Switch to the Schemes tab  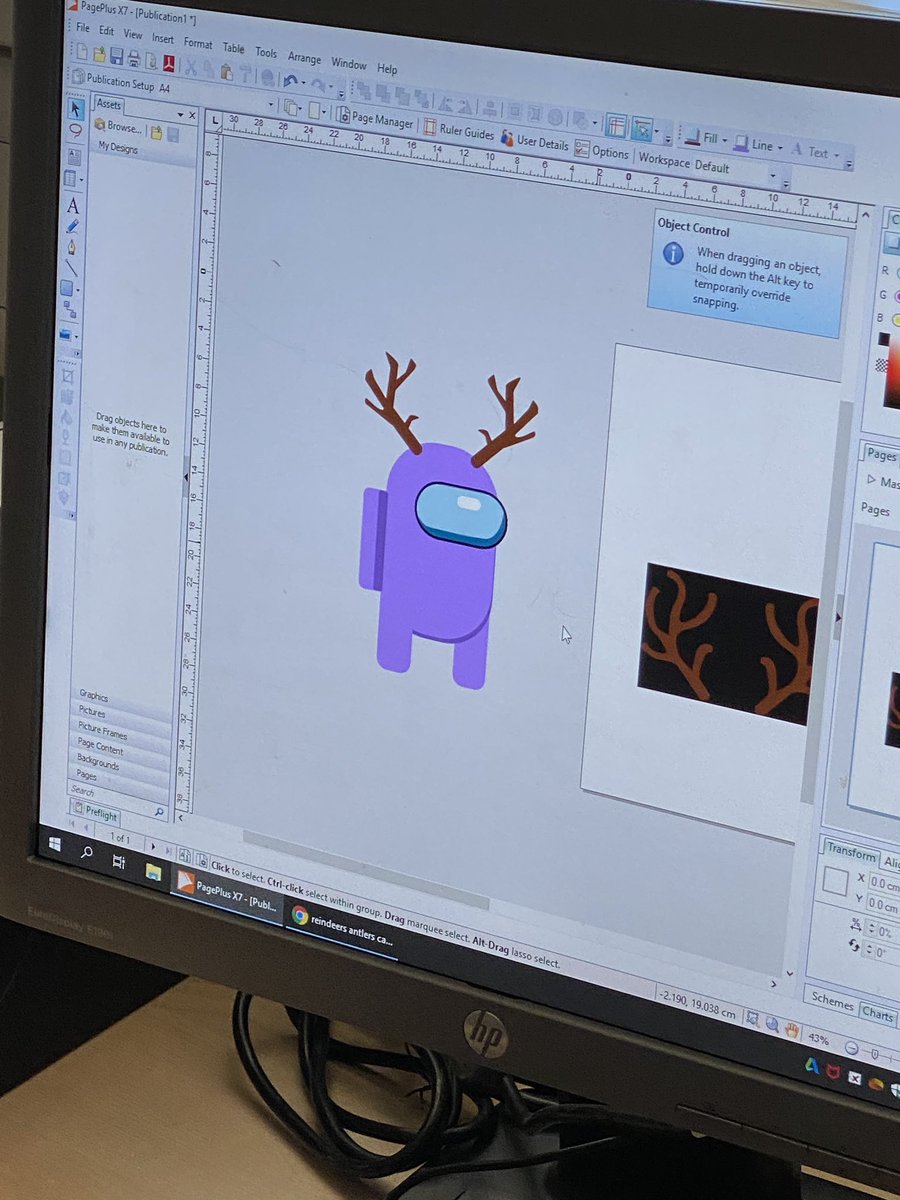coord(832,1003)
